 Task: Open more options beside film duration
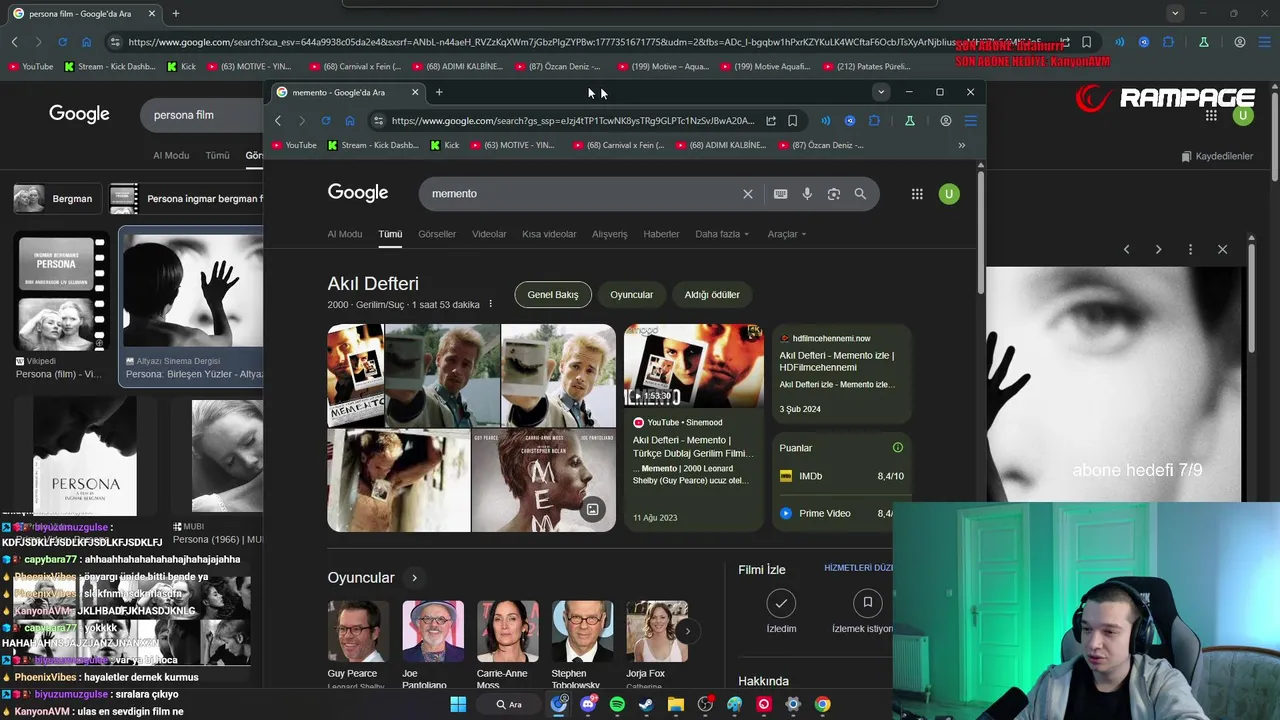point(490,304)
